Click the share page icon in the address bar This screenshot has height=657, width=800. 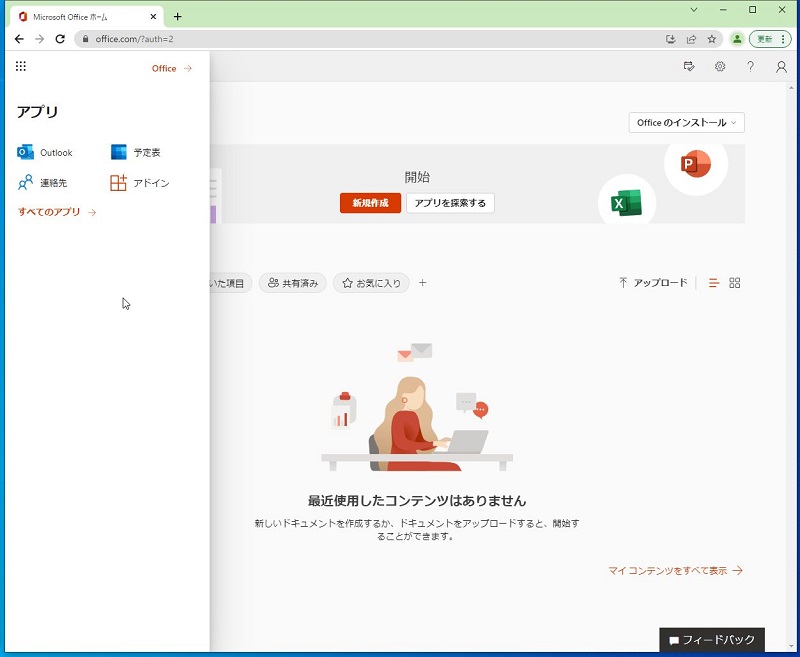tap(691, 39)
